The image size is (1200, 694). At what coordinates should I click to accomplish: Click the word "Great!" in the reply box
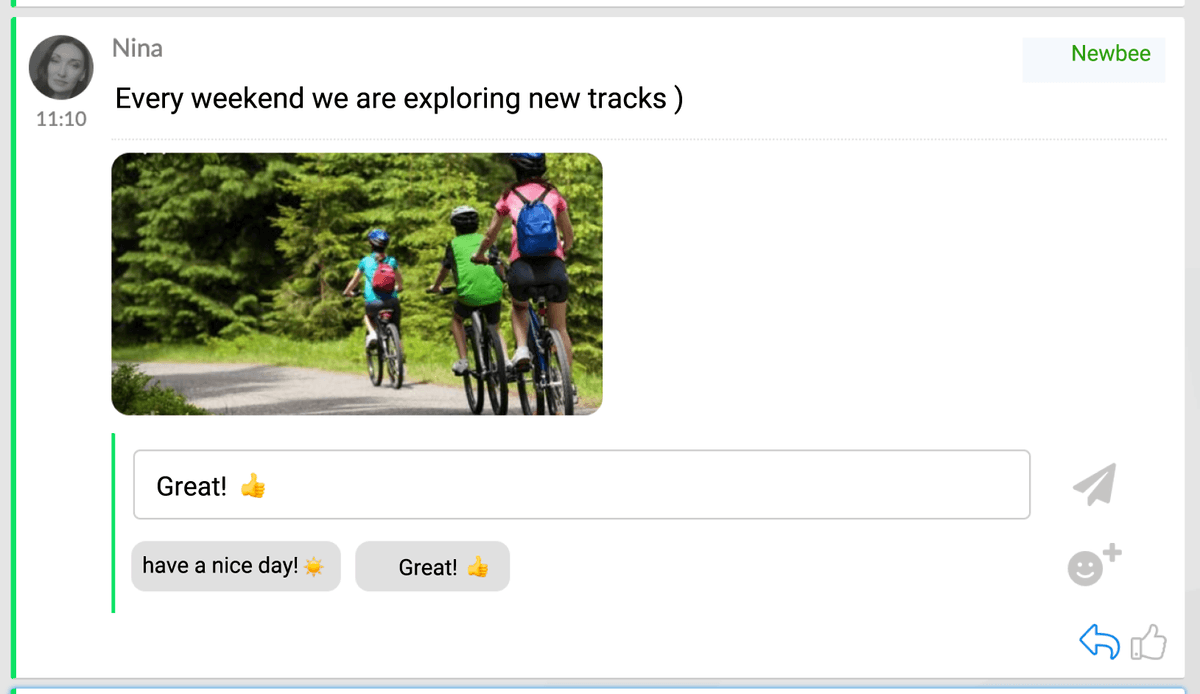pyautogui.click(x=191, y=487)
